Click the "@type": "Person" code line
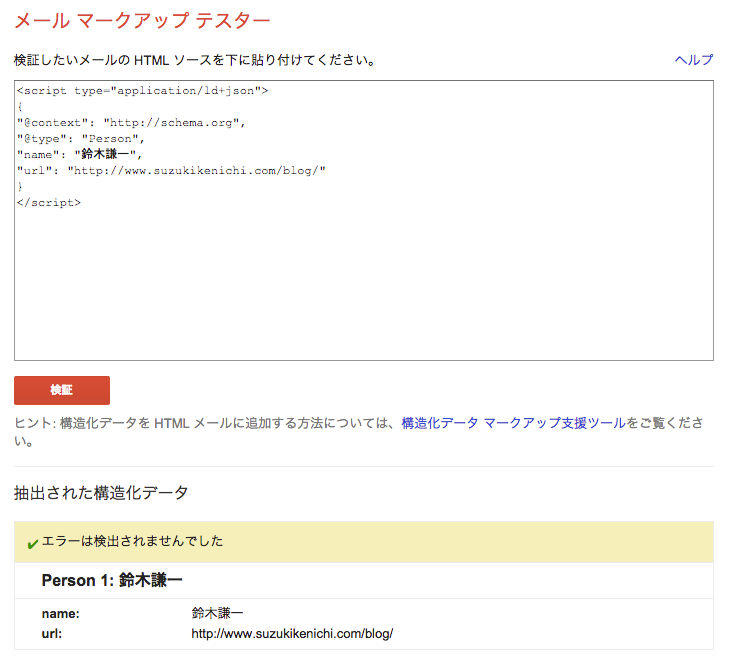The width and height of the screenshot is (734, 662). point(81,139)
